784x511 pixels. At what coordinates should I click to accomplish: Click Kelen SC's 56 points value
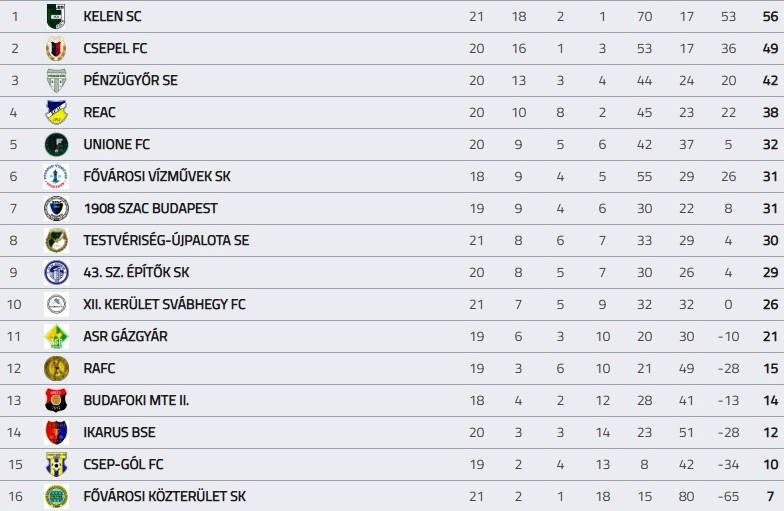tap(770, 16)
